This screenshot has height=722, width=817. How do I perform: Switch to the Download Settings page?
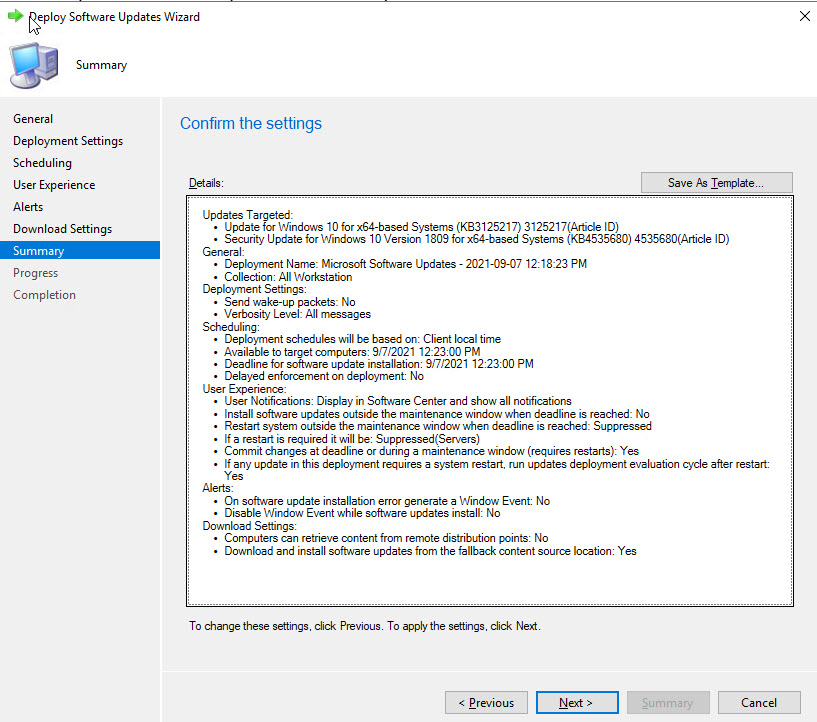coord(62,229)
